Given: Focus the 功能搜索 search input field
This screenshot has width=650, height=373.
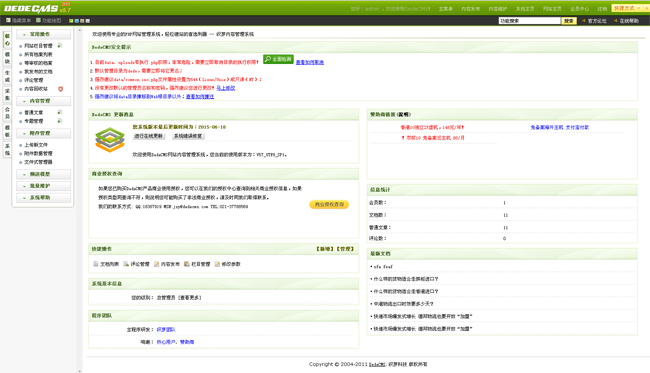Looking at the screenshot, I should pos(529,21).
